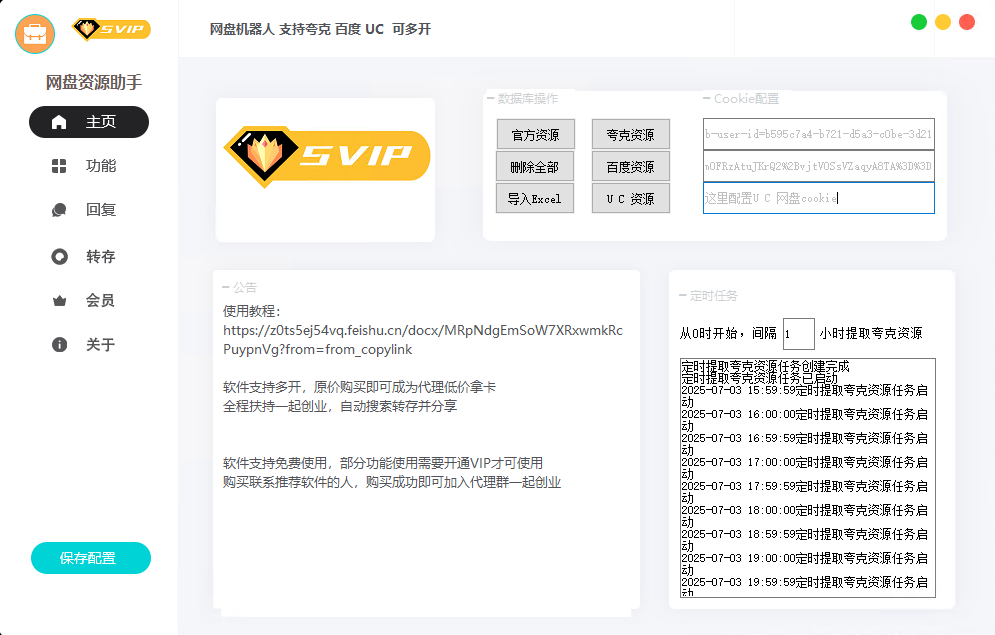This screenshot has width=995, height=635.
Task: Click the announcement line 软件支持多开
Action: 360,388
